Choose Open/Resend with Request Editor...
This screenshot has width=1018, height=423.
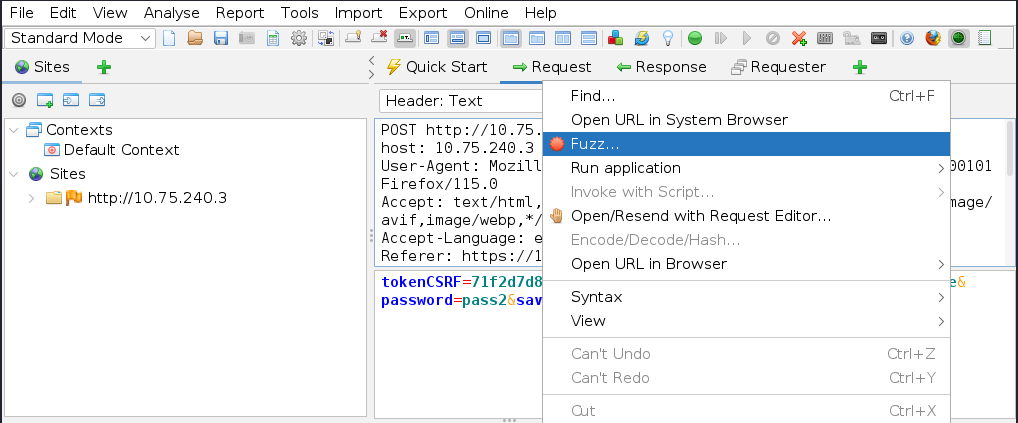700,216
